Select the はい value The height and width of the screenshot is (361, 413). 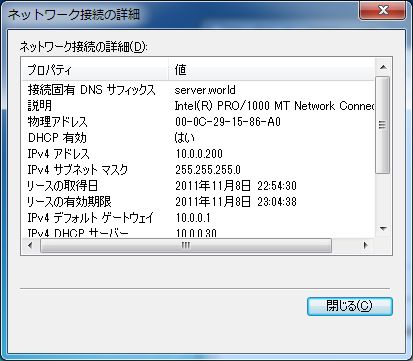click(185, 138)
